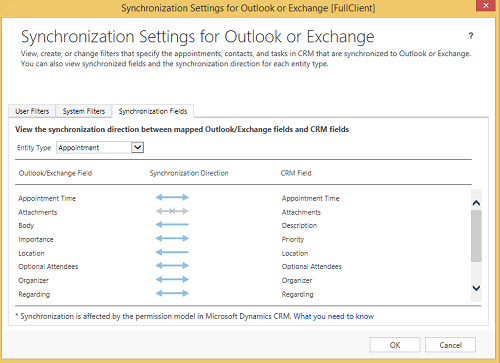Select the Outlook Location field

point(31,253)
